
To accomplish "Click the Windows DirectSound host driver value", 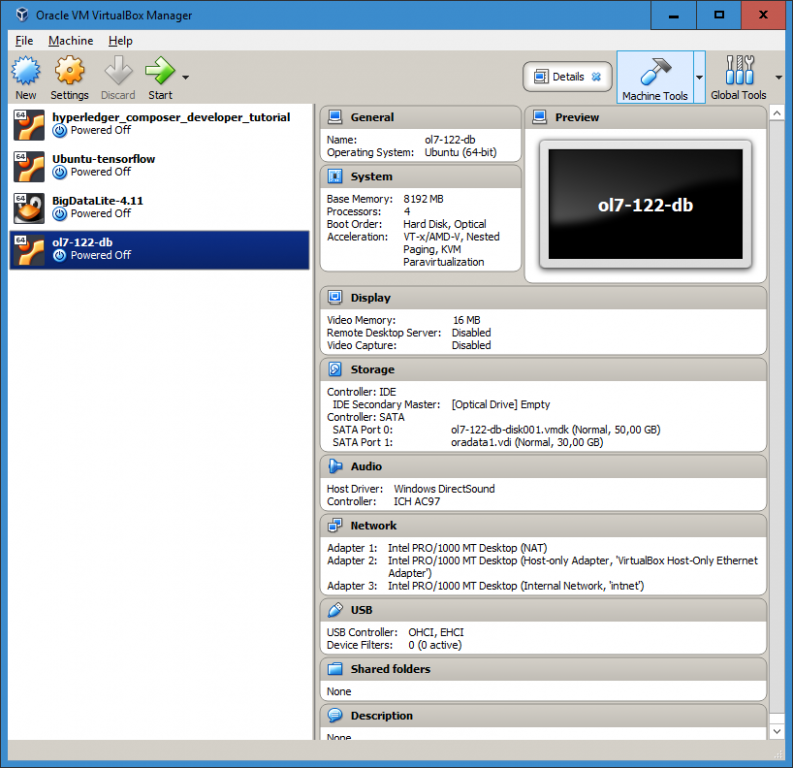I will pyautogui.click(x=444, y=489).
